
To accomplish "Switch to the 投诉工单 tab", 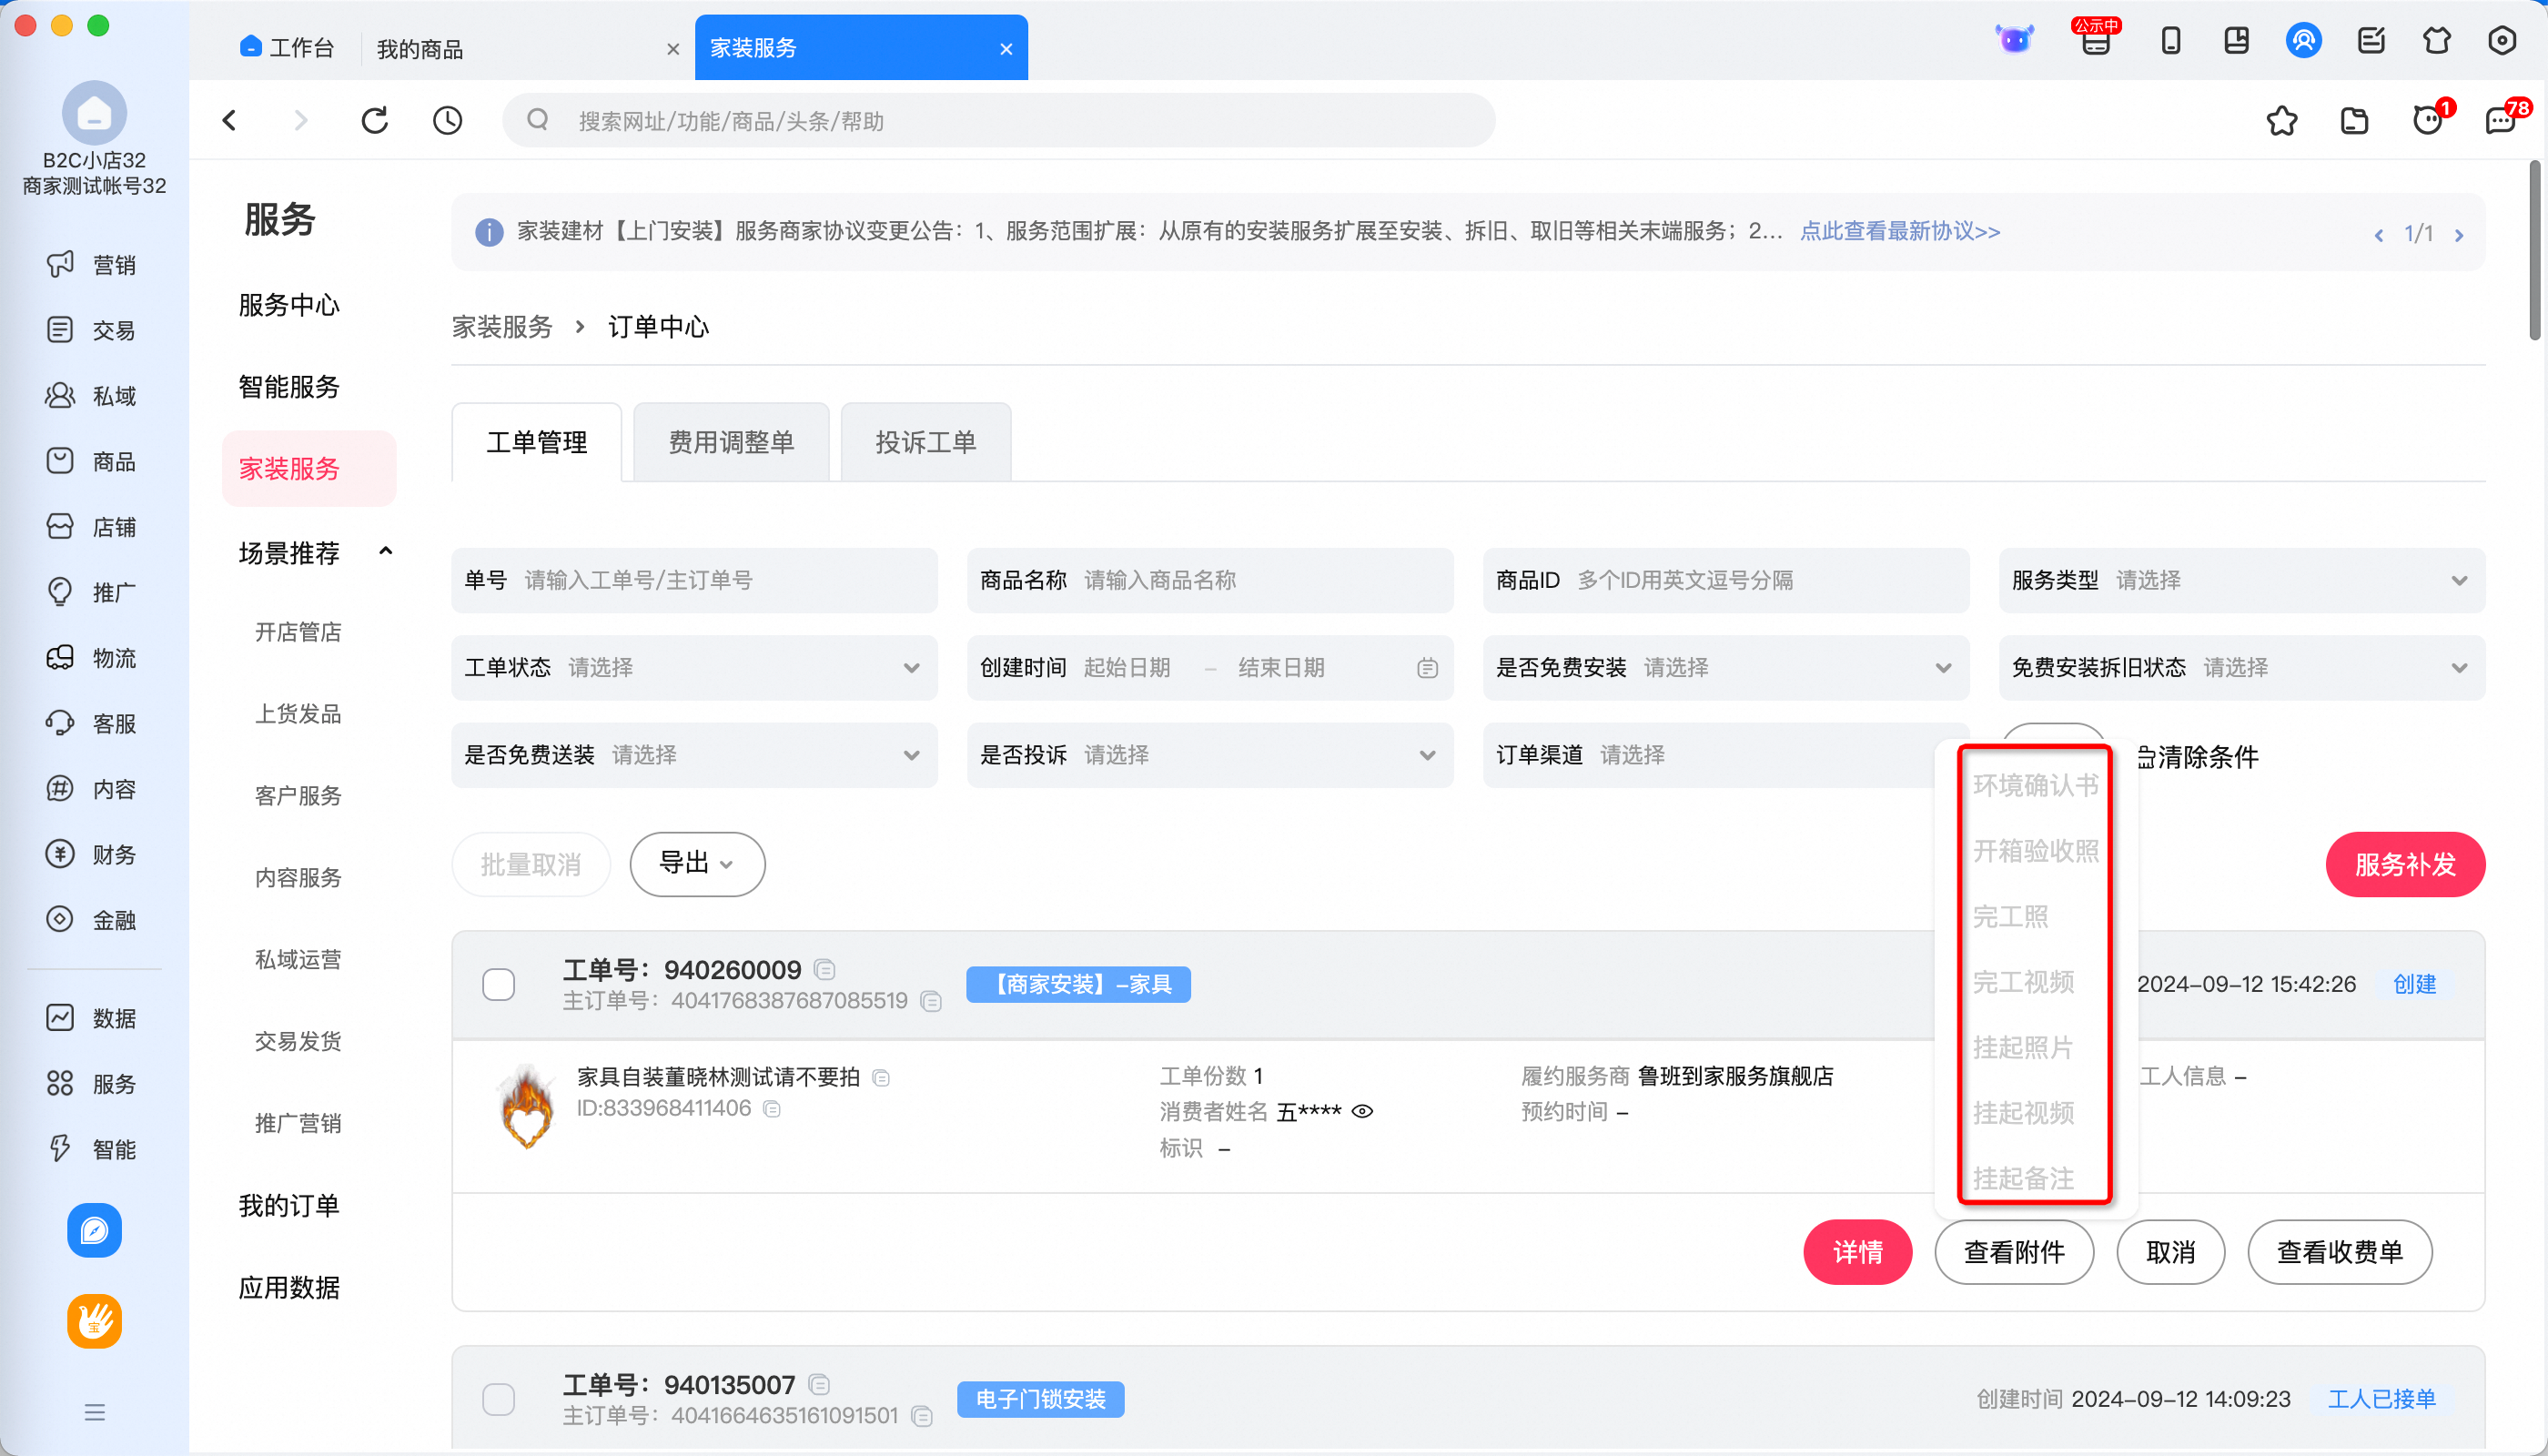I will click(x=925, y=442).
